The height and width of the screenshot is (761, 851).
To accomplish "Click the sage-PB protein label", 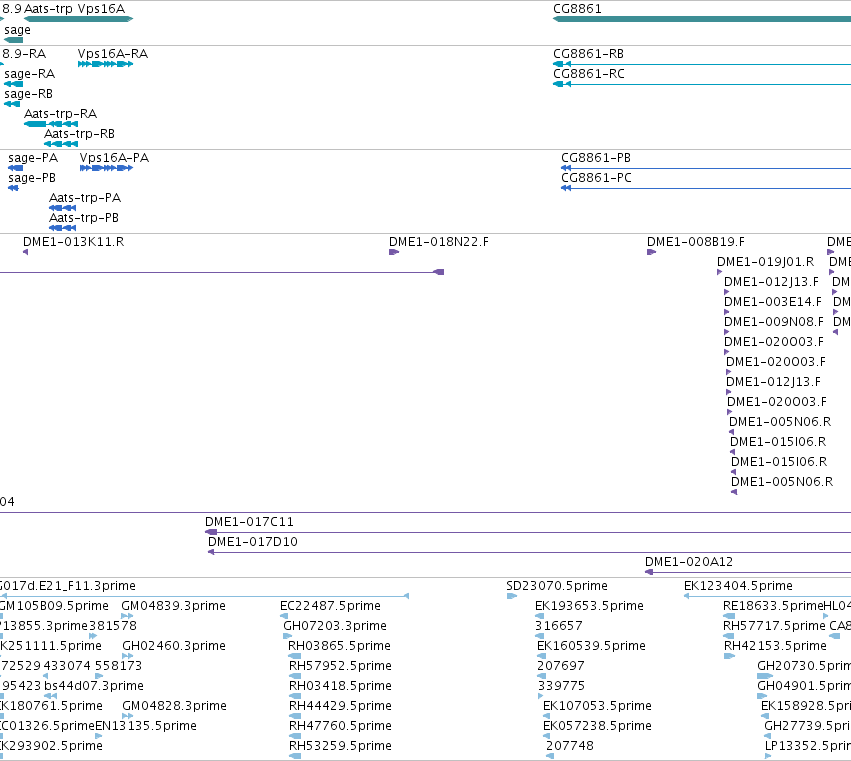I will coord(32,178).
